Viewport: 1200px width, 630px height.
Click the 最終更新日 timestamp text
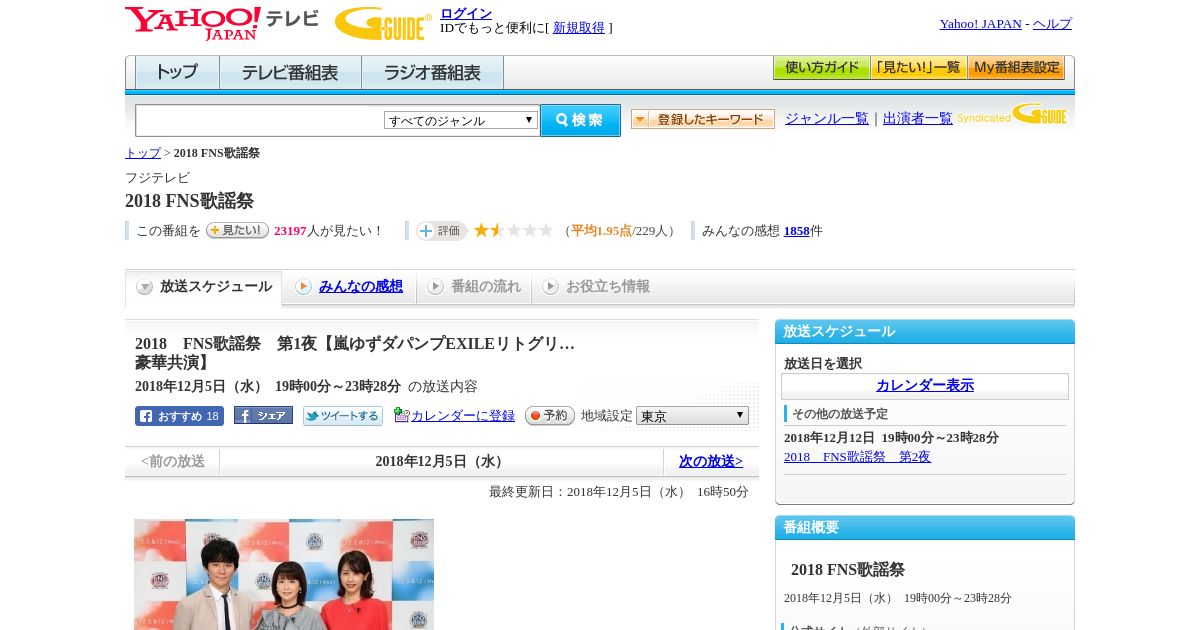tap(619, 492)
